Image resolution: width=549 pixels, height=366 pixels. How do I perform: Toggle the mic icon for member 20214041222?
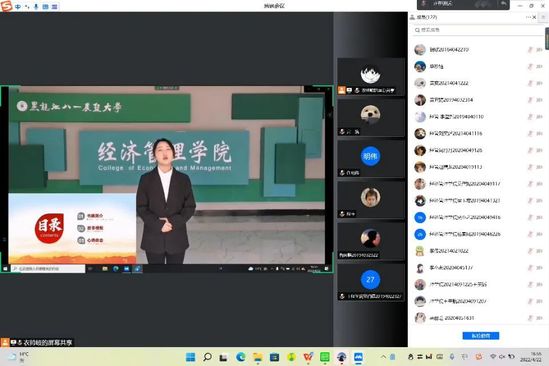pyautogui.click(x=530, y=83)
